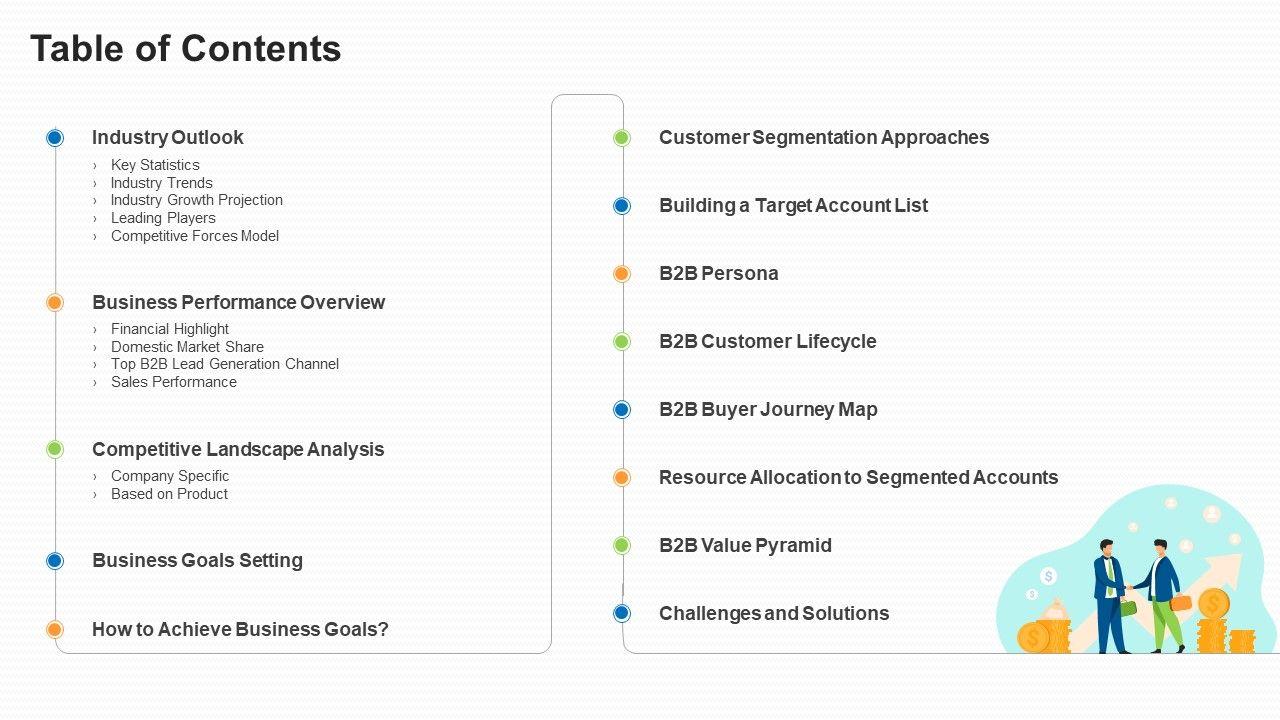Open the Industry Growth Projection entry

[x=196, y=200]
